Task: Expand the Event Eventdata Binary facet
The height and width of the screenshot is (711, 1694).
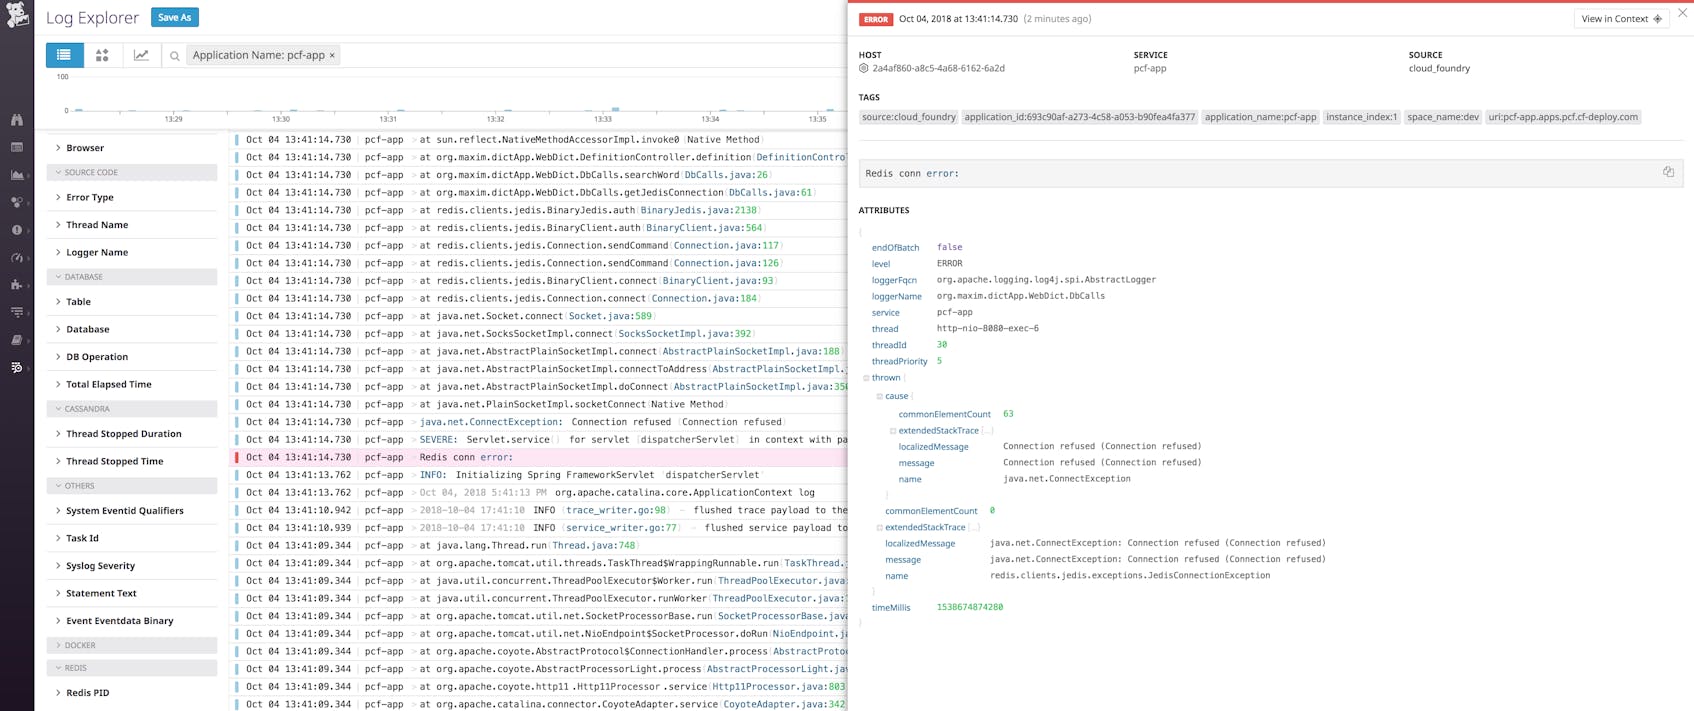Action: pyautogui.click(x=131, y=620)
